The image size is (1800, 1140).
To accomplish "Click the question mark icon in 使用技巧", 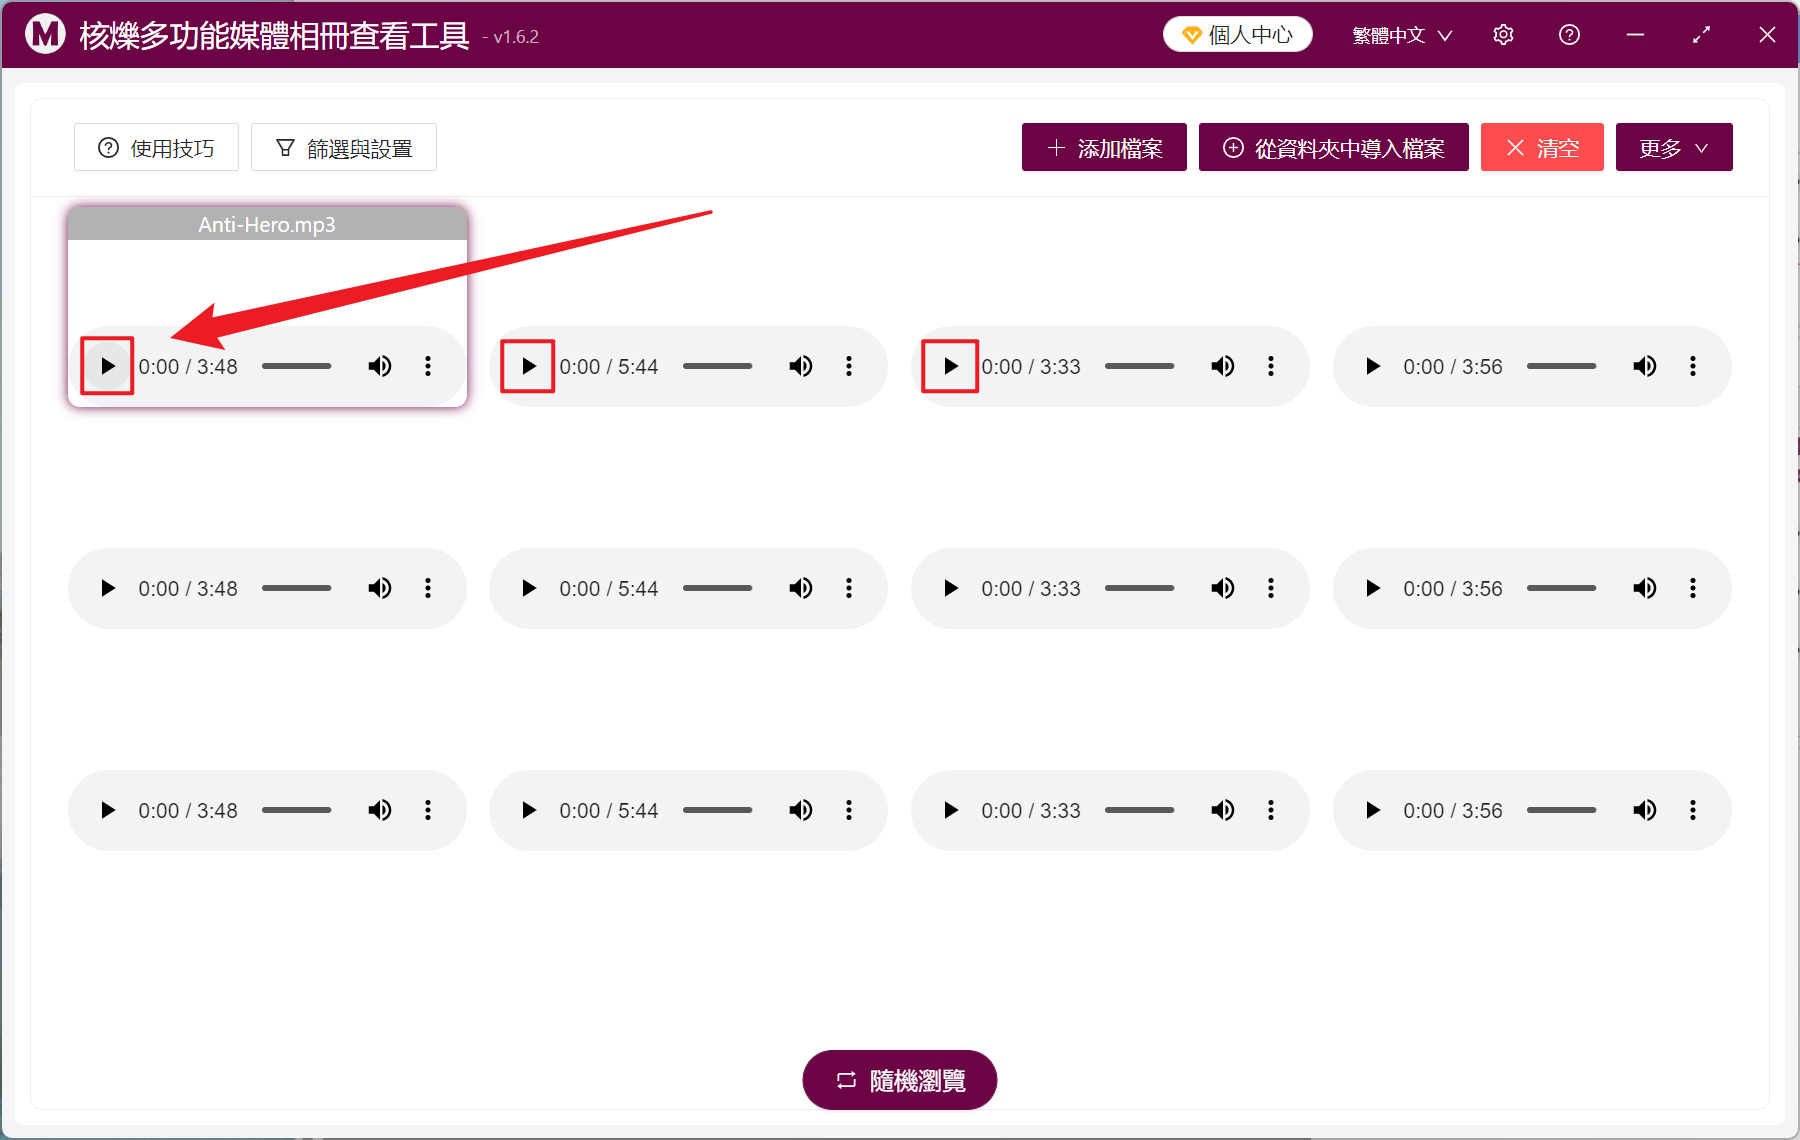I will 108,147.
